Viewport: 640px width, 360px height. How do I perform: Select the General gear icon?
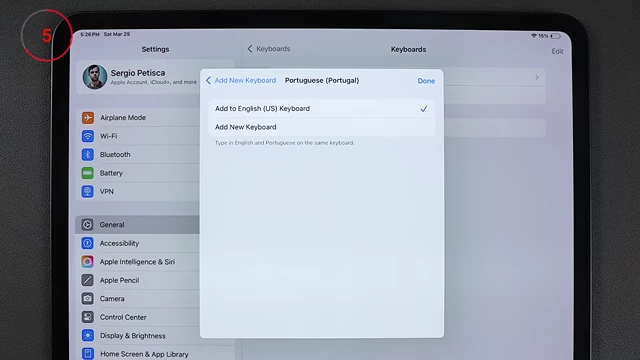click(x=87, y=224)
